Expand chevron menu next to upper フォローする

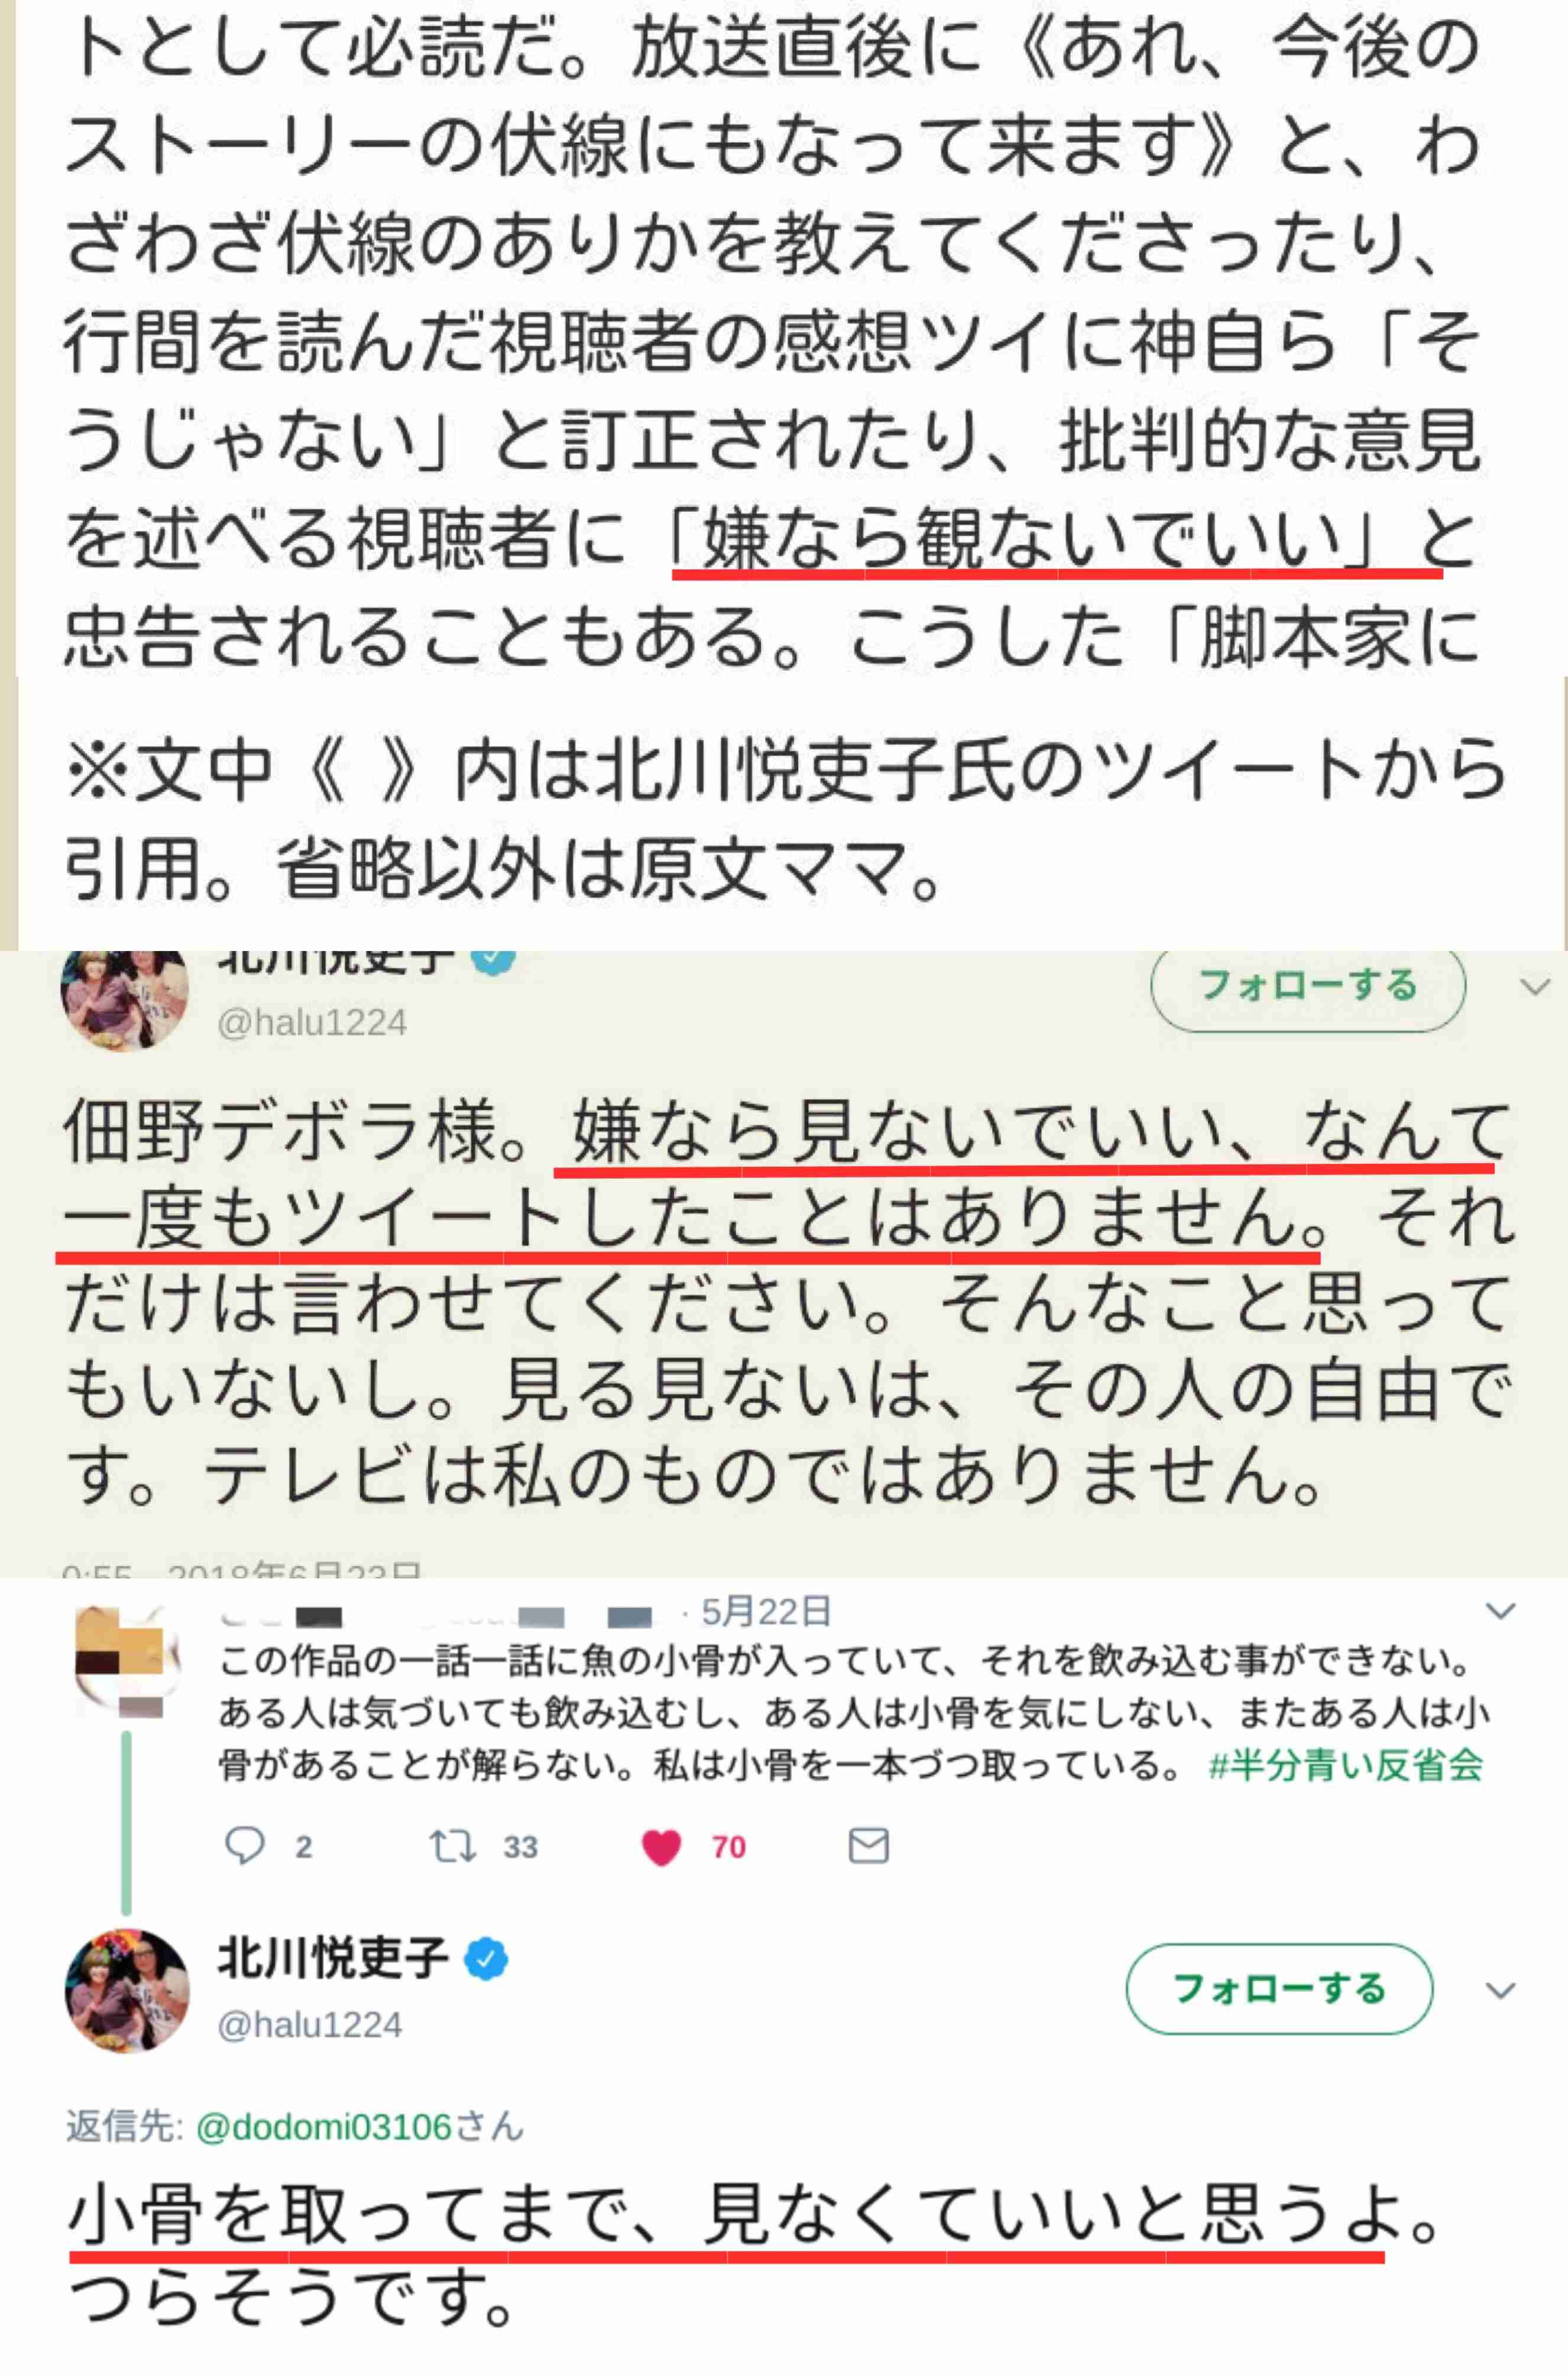click(1534, 987)
